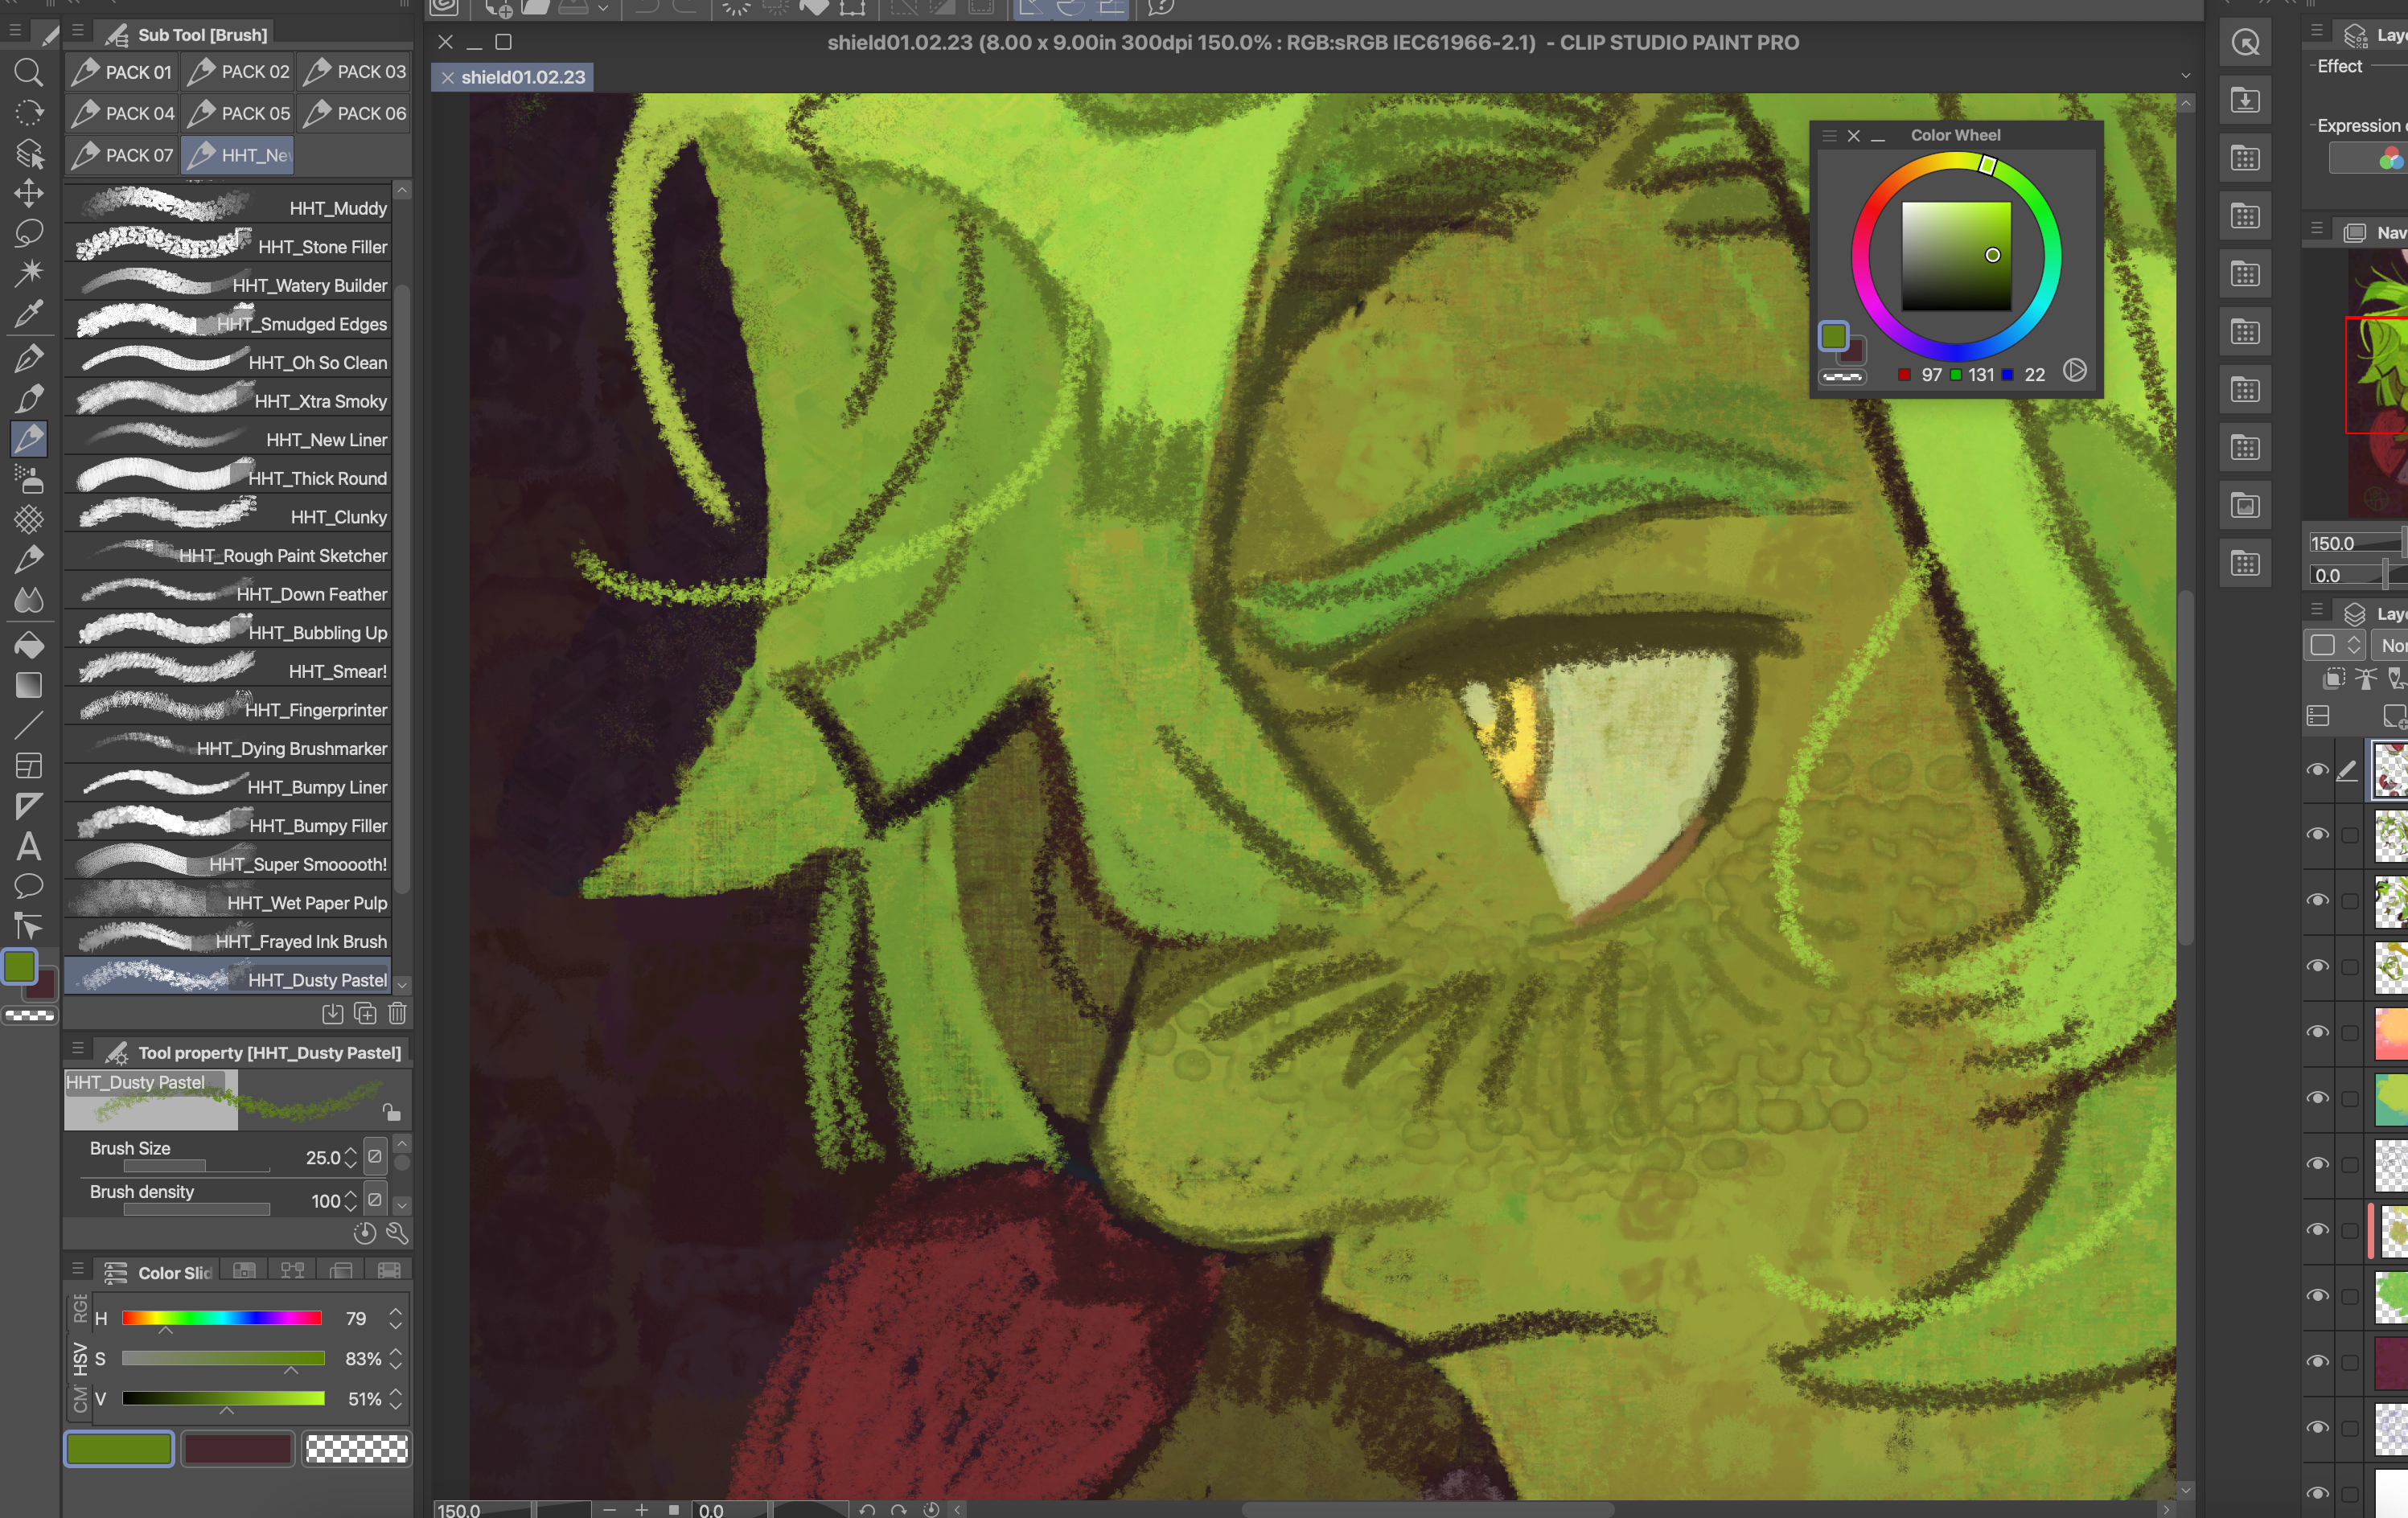Select the Fill bucket tool
2408x1518 pixels.
[x=28, y=645]
